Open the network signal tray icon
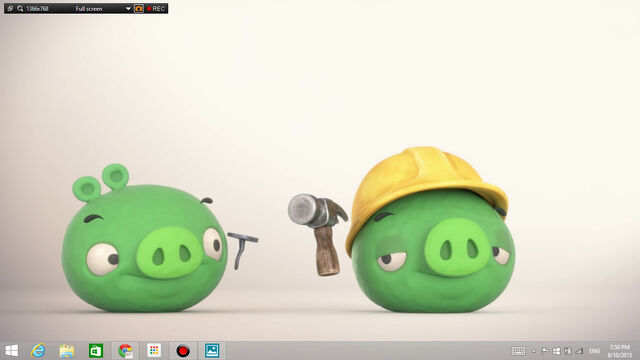Screen dimensions: 640x360 pos(579,351)
